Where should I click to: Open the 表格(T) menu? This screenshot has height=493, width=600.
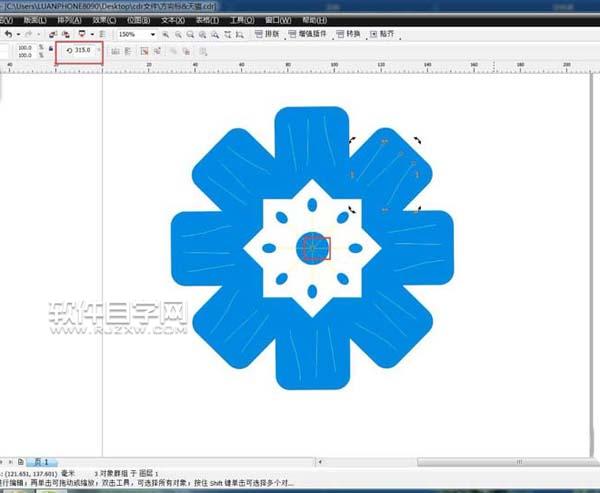pyautogui.click(x=207, y=20)
